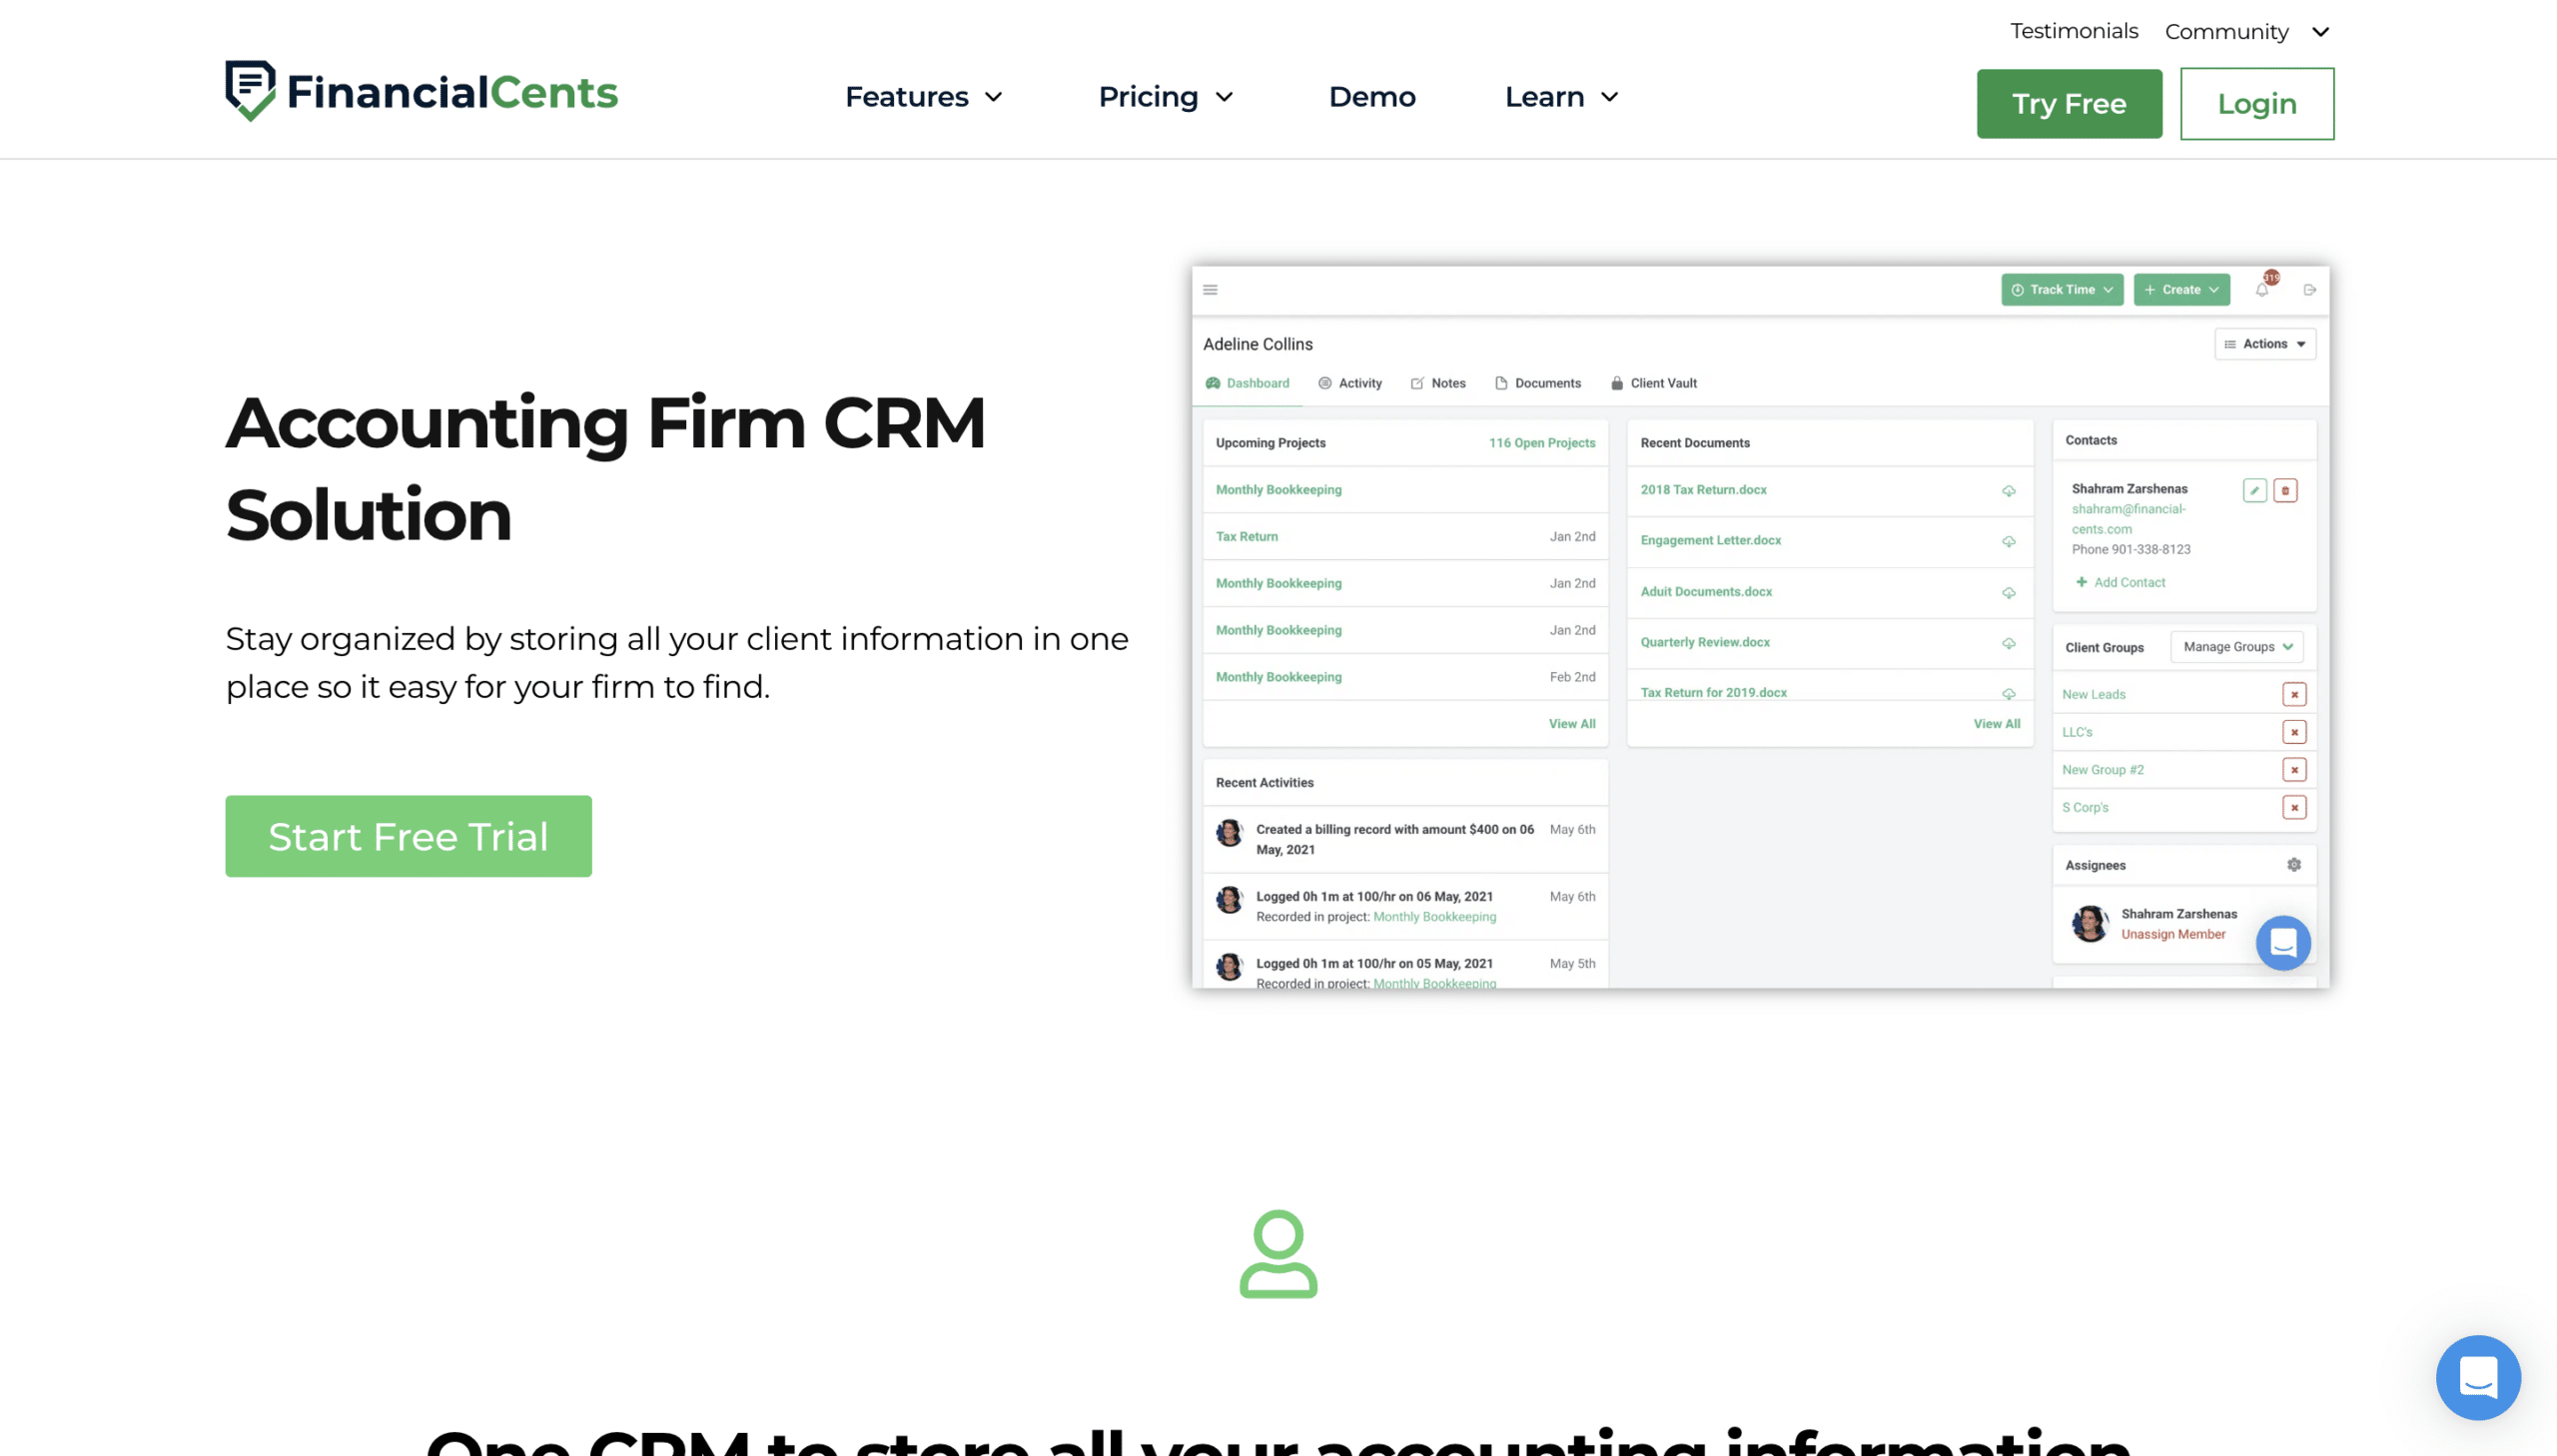Remove LLC's group
This screenshot has height=1456, width=2557.
coord(2294,732)
